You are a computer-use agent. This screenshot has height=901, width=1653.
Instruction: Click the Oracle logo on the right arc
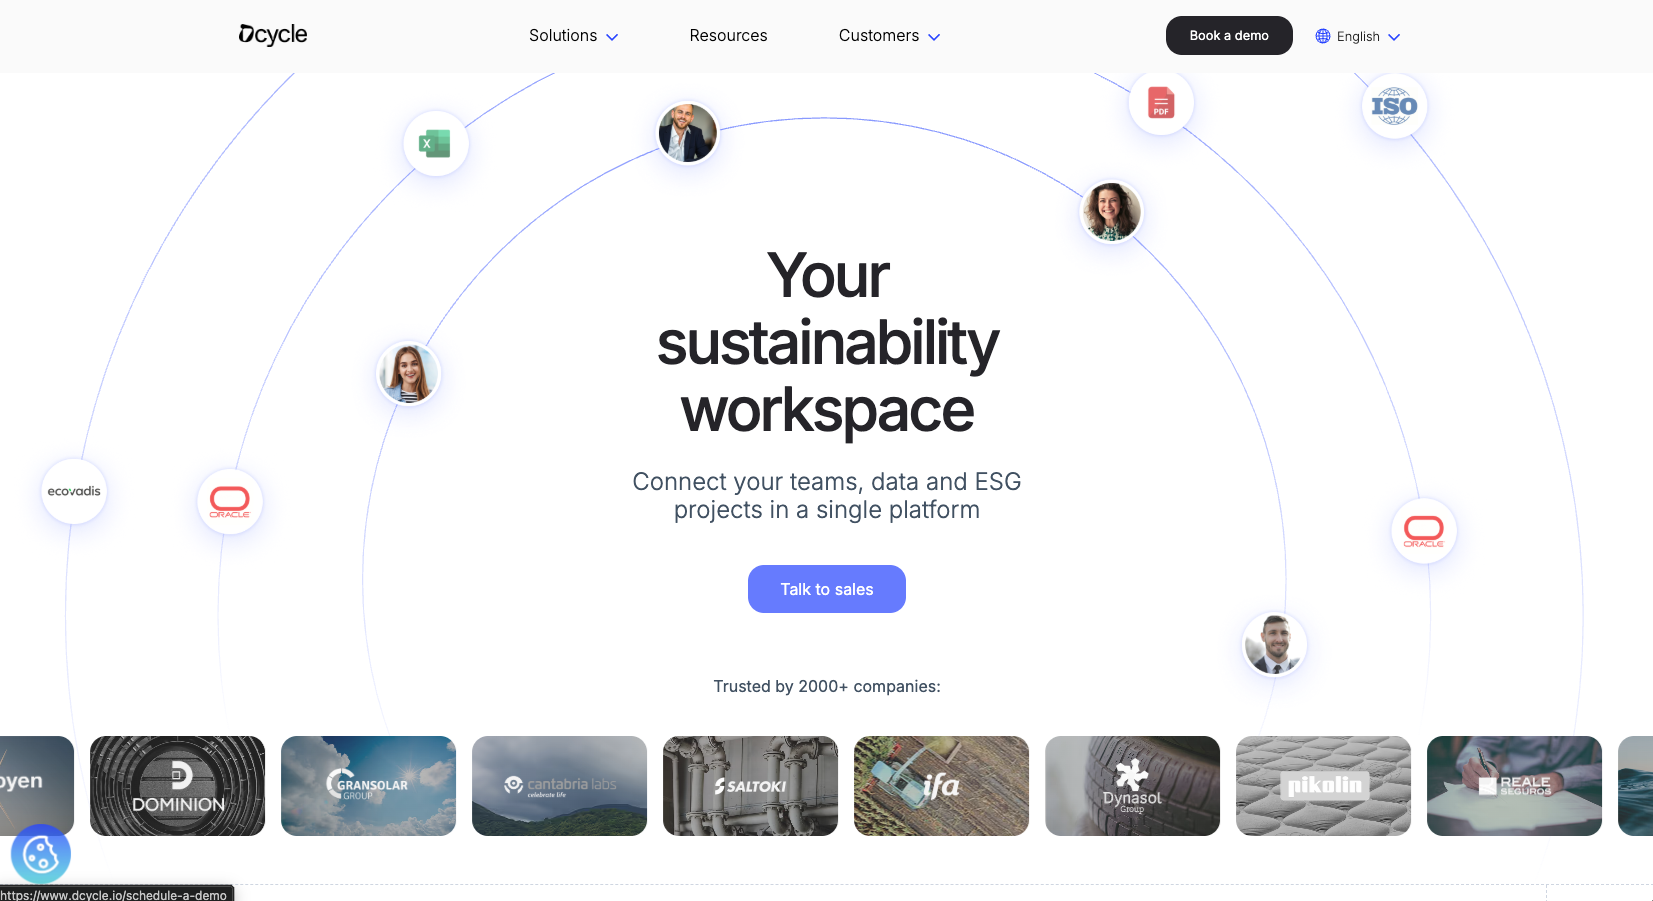click(x=1423, y=530)
